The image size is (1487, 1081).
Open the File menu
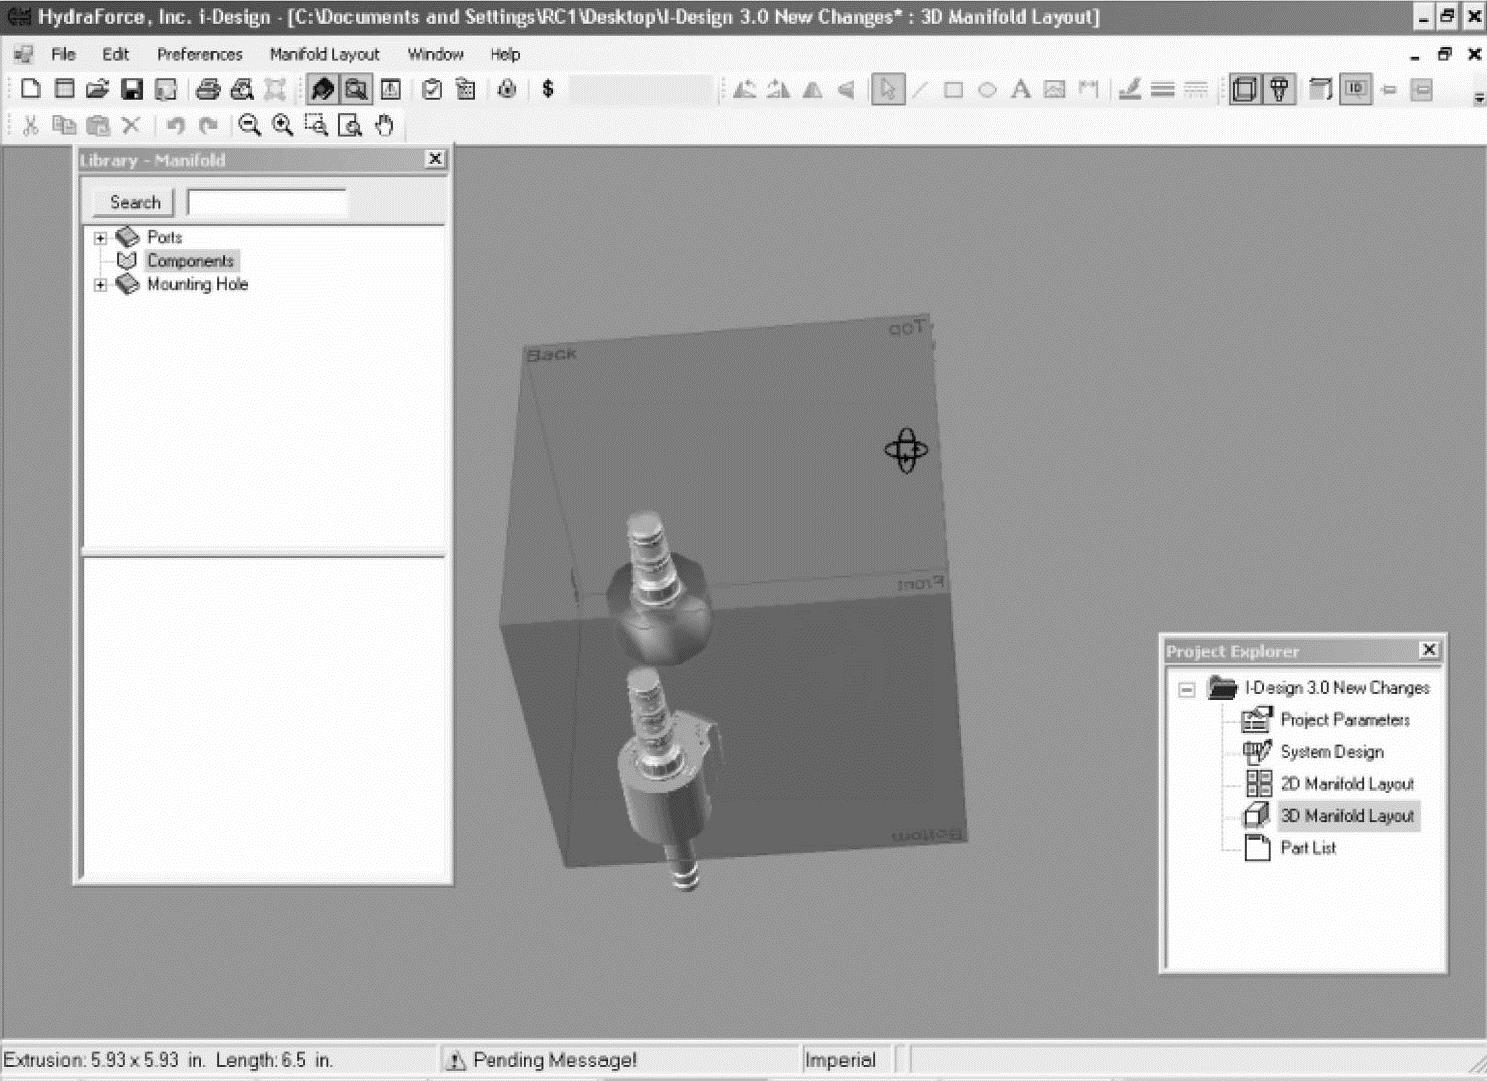(x=63, y=54)
